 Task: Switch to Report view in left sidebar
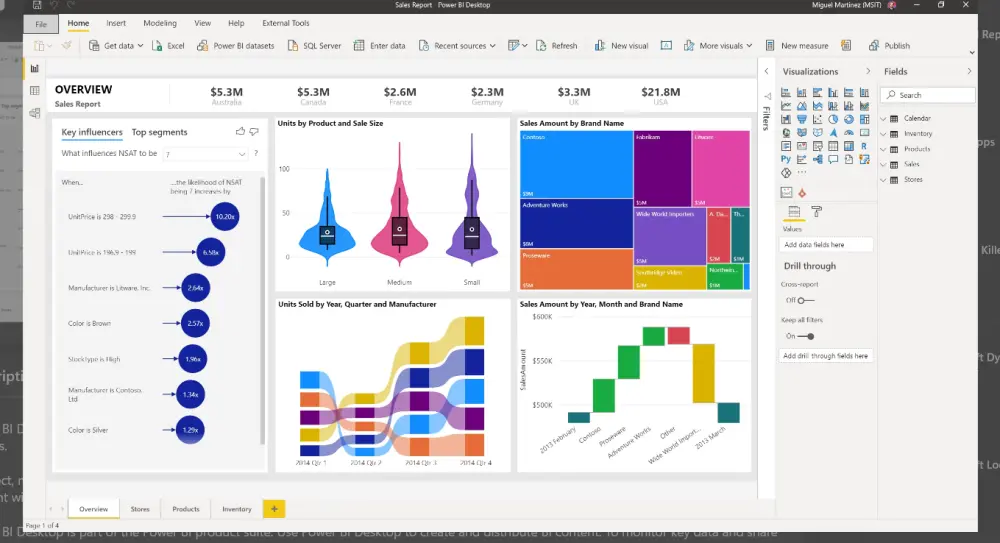click(x=34, y=68)
